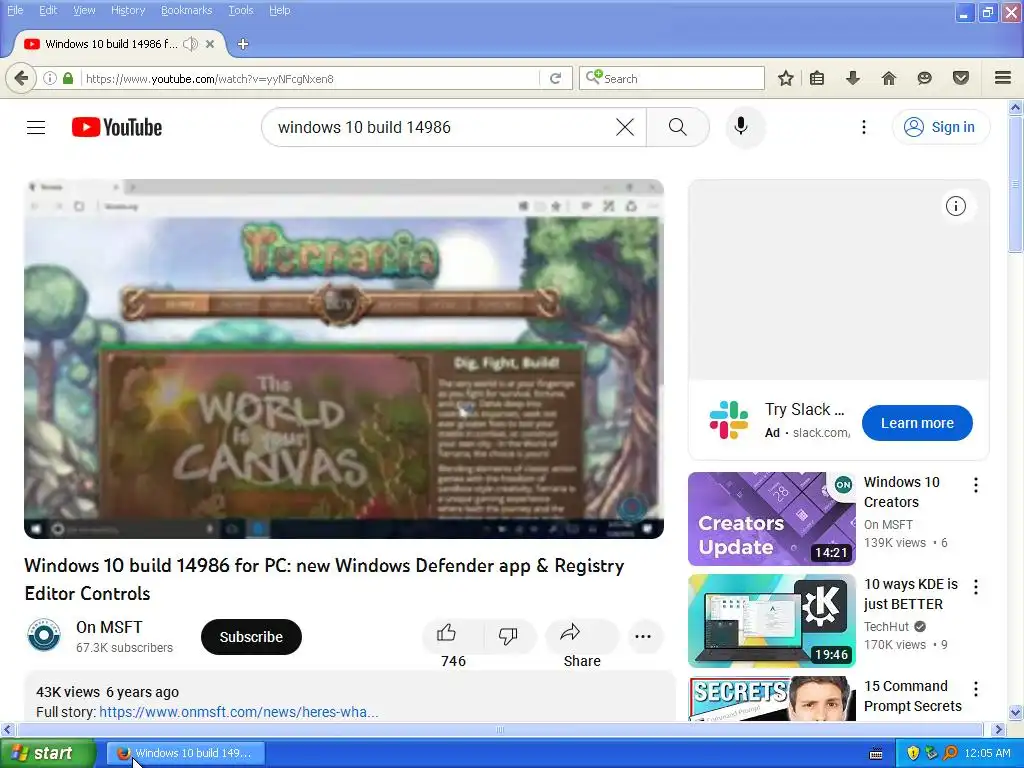The height and width of the screenshot is (768, 1024).
Task: Open Try Slack ad title
Action: (805, 409)
